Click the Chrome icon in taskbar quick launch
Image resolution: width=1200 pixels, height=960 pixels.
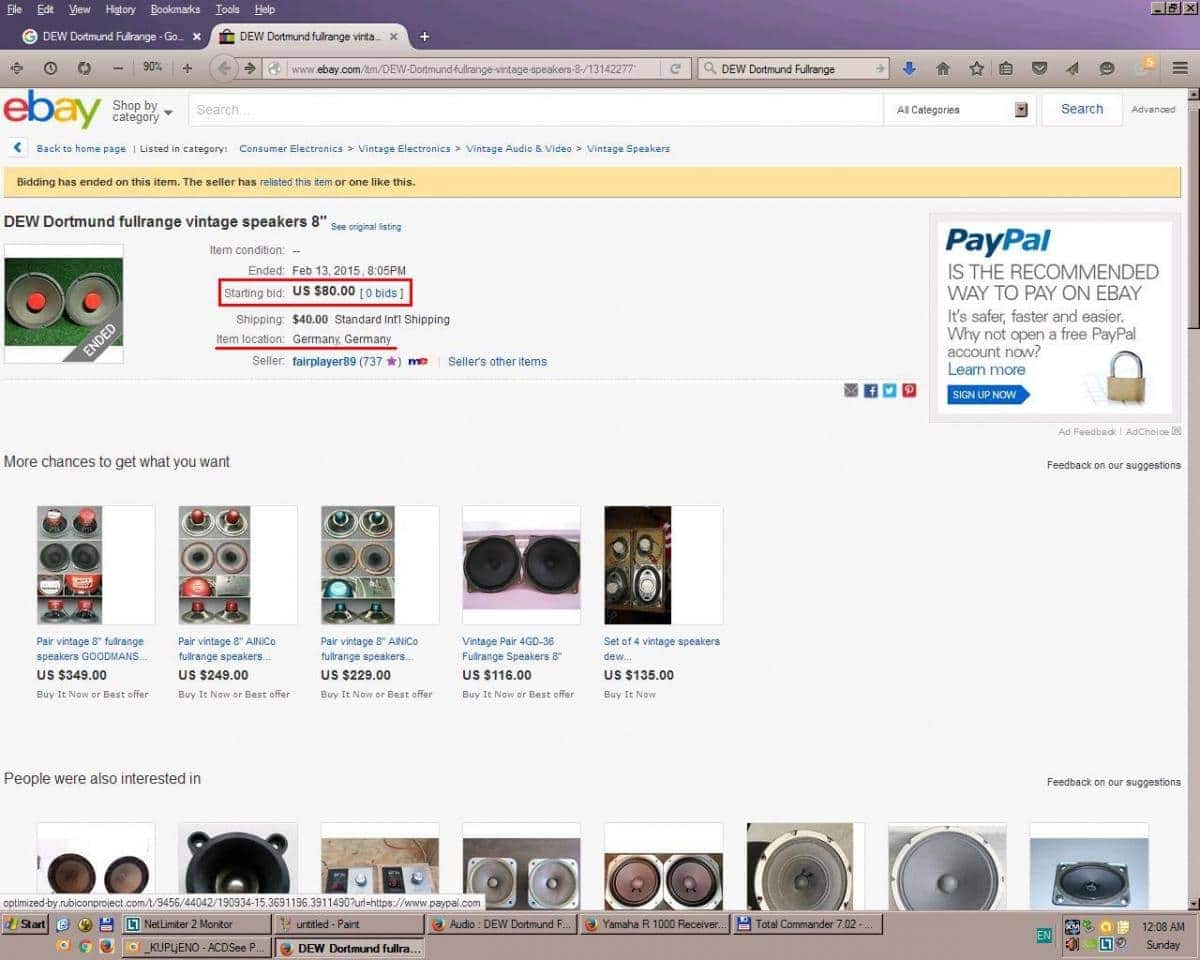coord(85,944)
